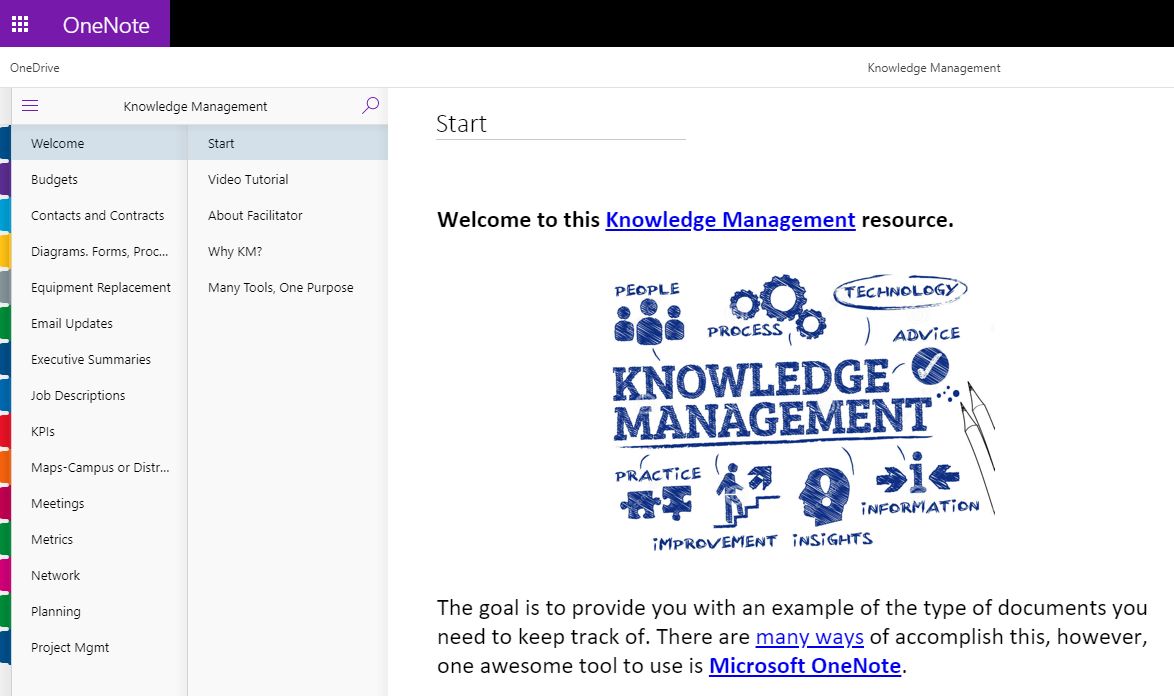Select the Knowledge Management illustration image
Image resolution: width=1174 pixels, height=696 pixels.
[x=803, y=412]
